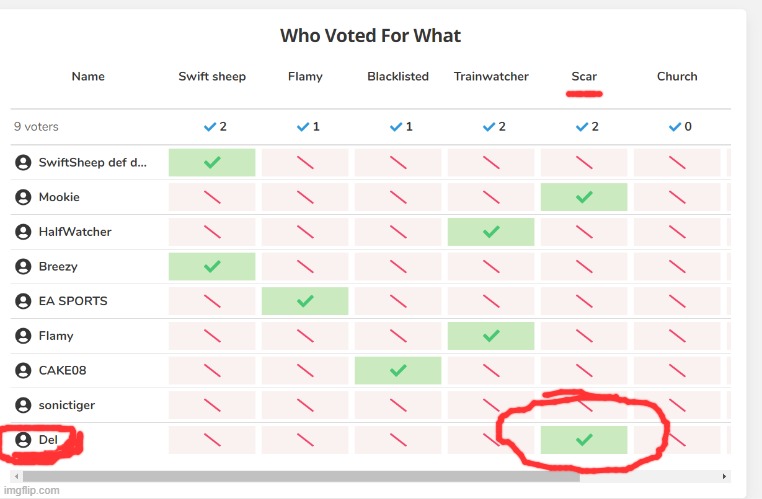Click HalfWatcher's green check under Trainwatcher

point(491,231)
